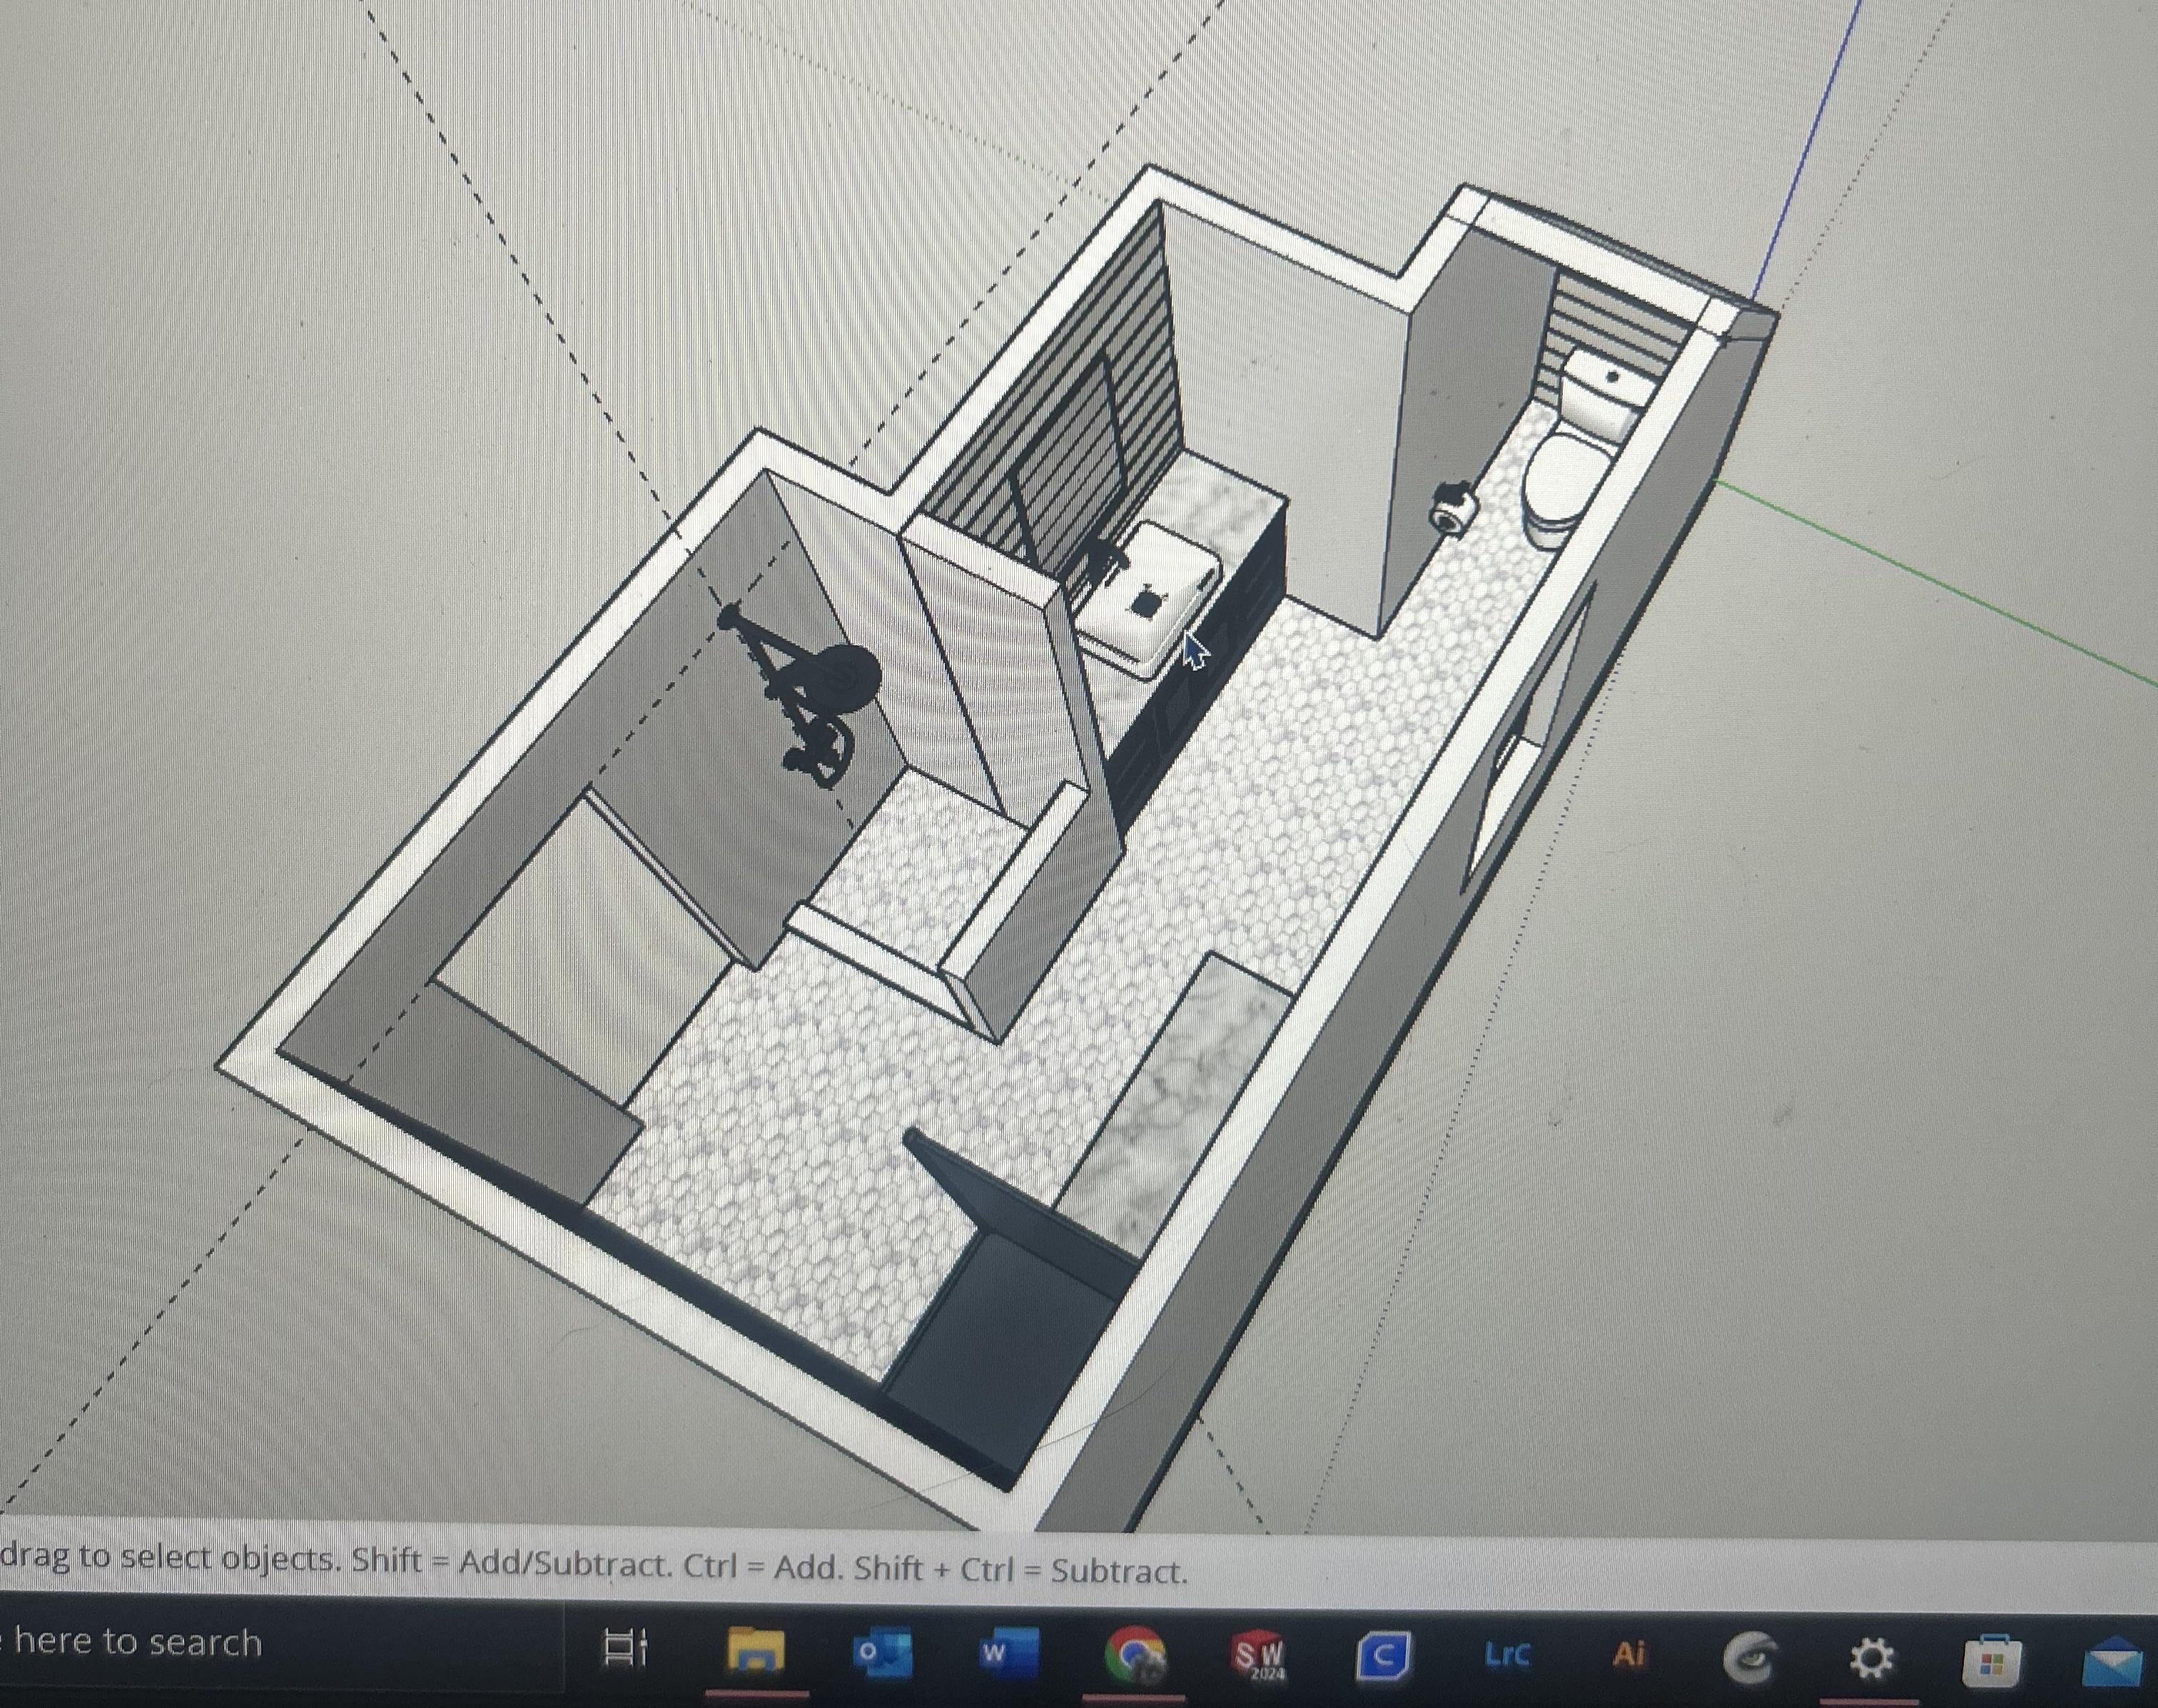Click the gray rhino-head taskbar icon
The height and width of the screenshot is (1708, 2158).
1751,1659
